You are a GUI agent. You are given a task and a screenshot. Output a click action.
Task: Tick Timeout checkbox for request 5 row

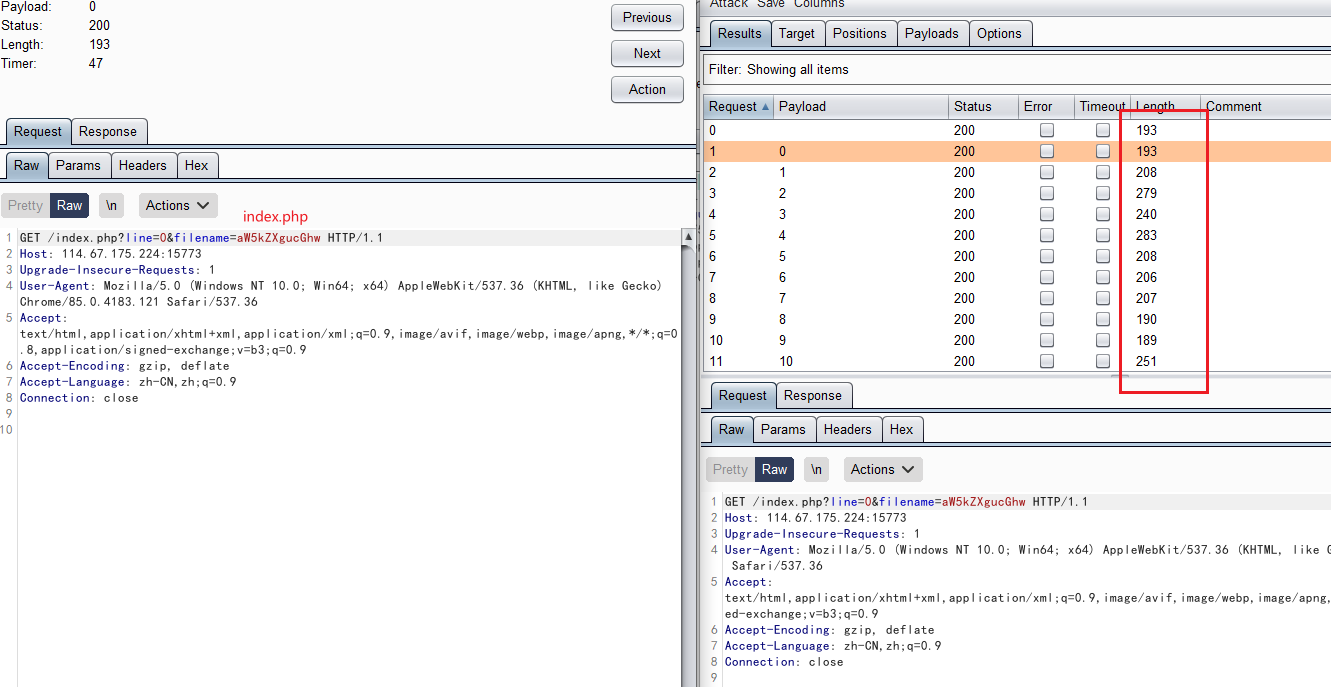pyautogui.click(x=1103, y=235)
